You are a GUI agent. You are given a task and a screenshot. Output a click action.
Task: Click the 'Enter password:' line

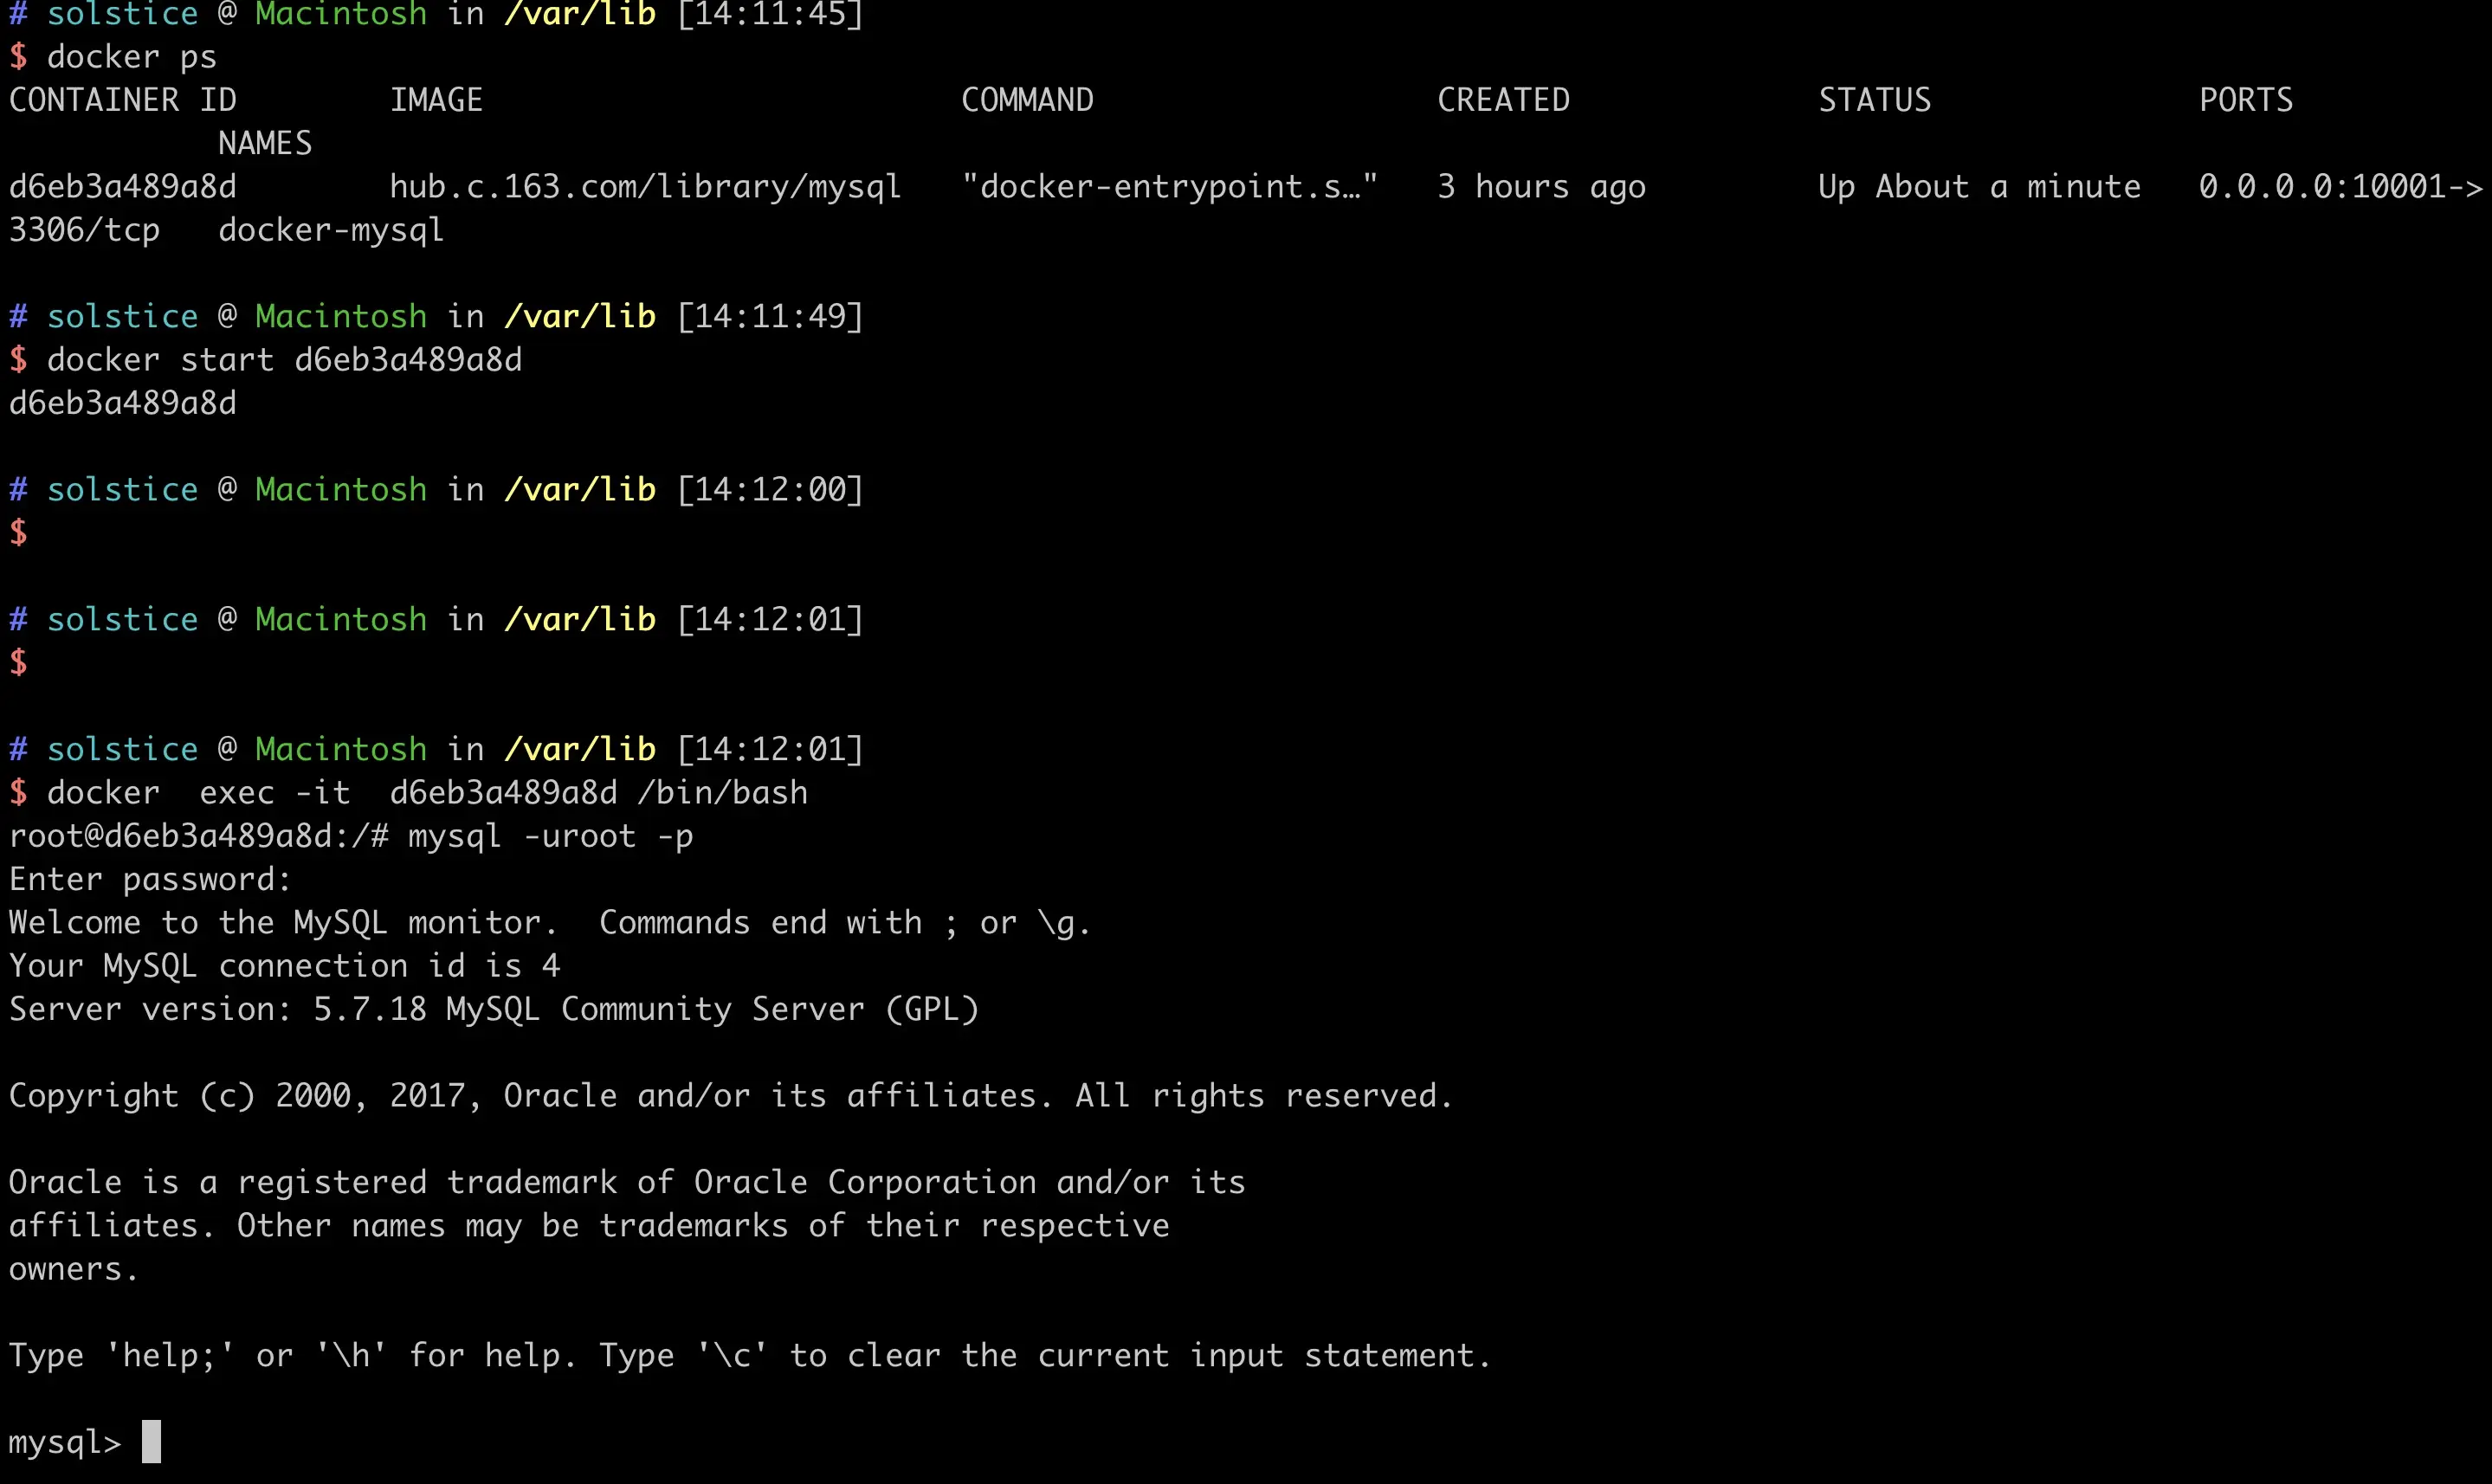(150, 879)
